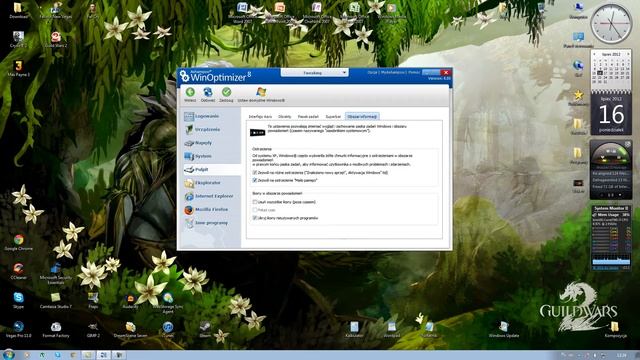Go to previous month in calendar gadget
Viewport: 640px width, 360px height.
coord(594,54)
